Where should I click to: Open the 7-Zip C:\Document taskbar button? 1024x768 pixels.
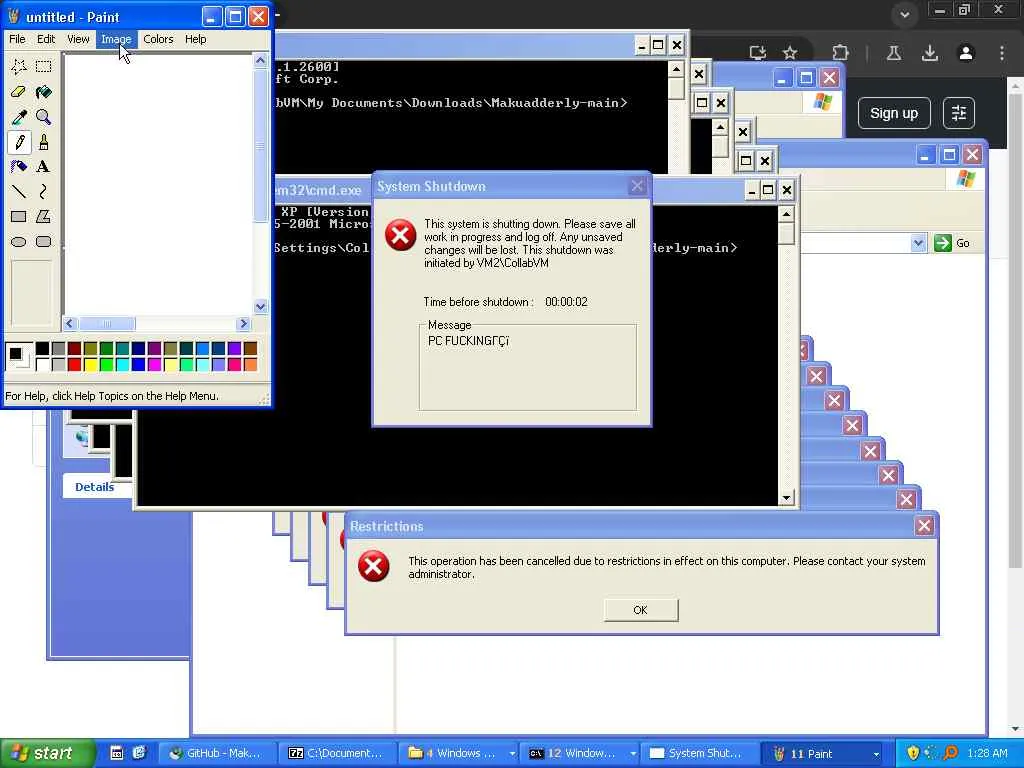[x=338, y=753]
